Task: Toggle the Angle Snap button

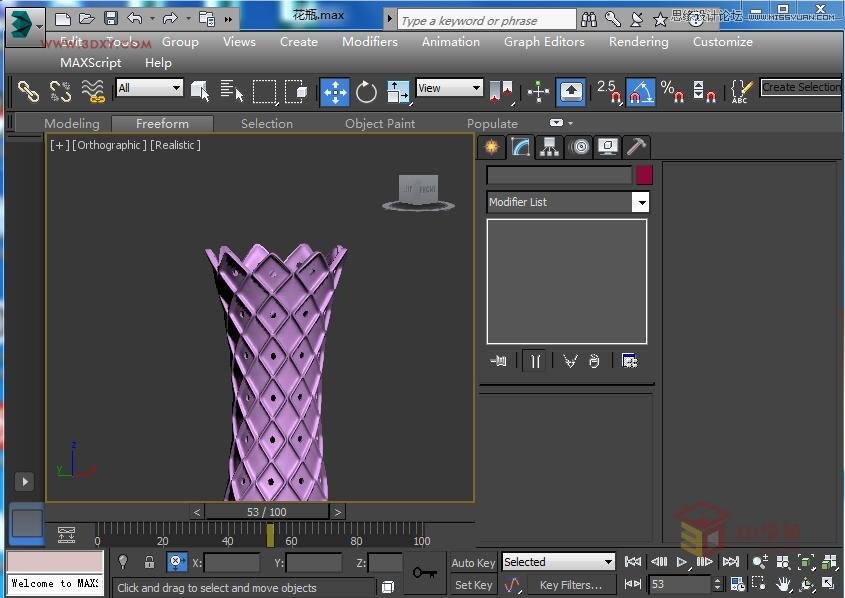Action: point(640,92)
